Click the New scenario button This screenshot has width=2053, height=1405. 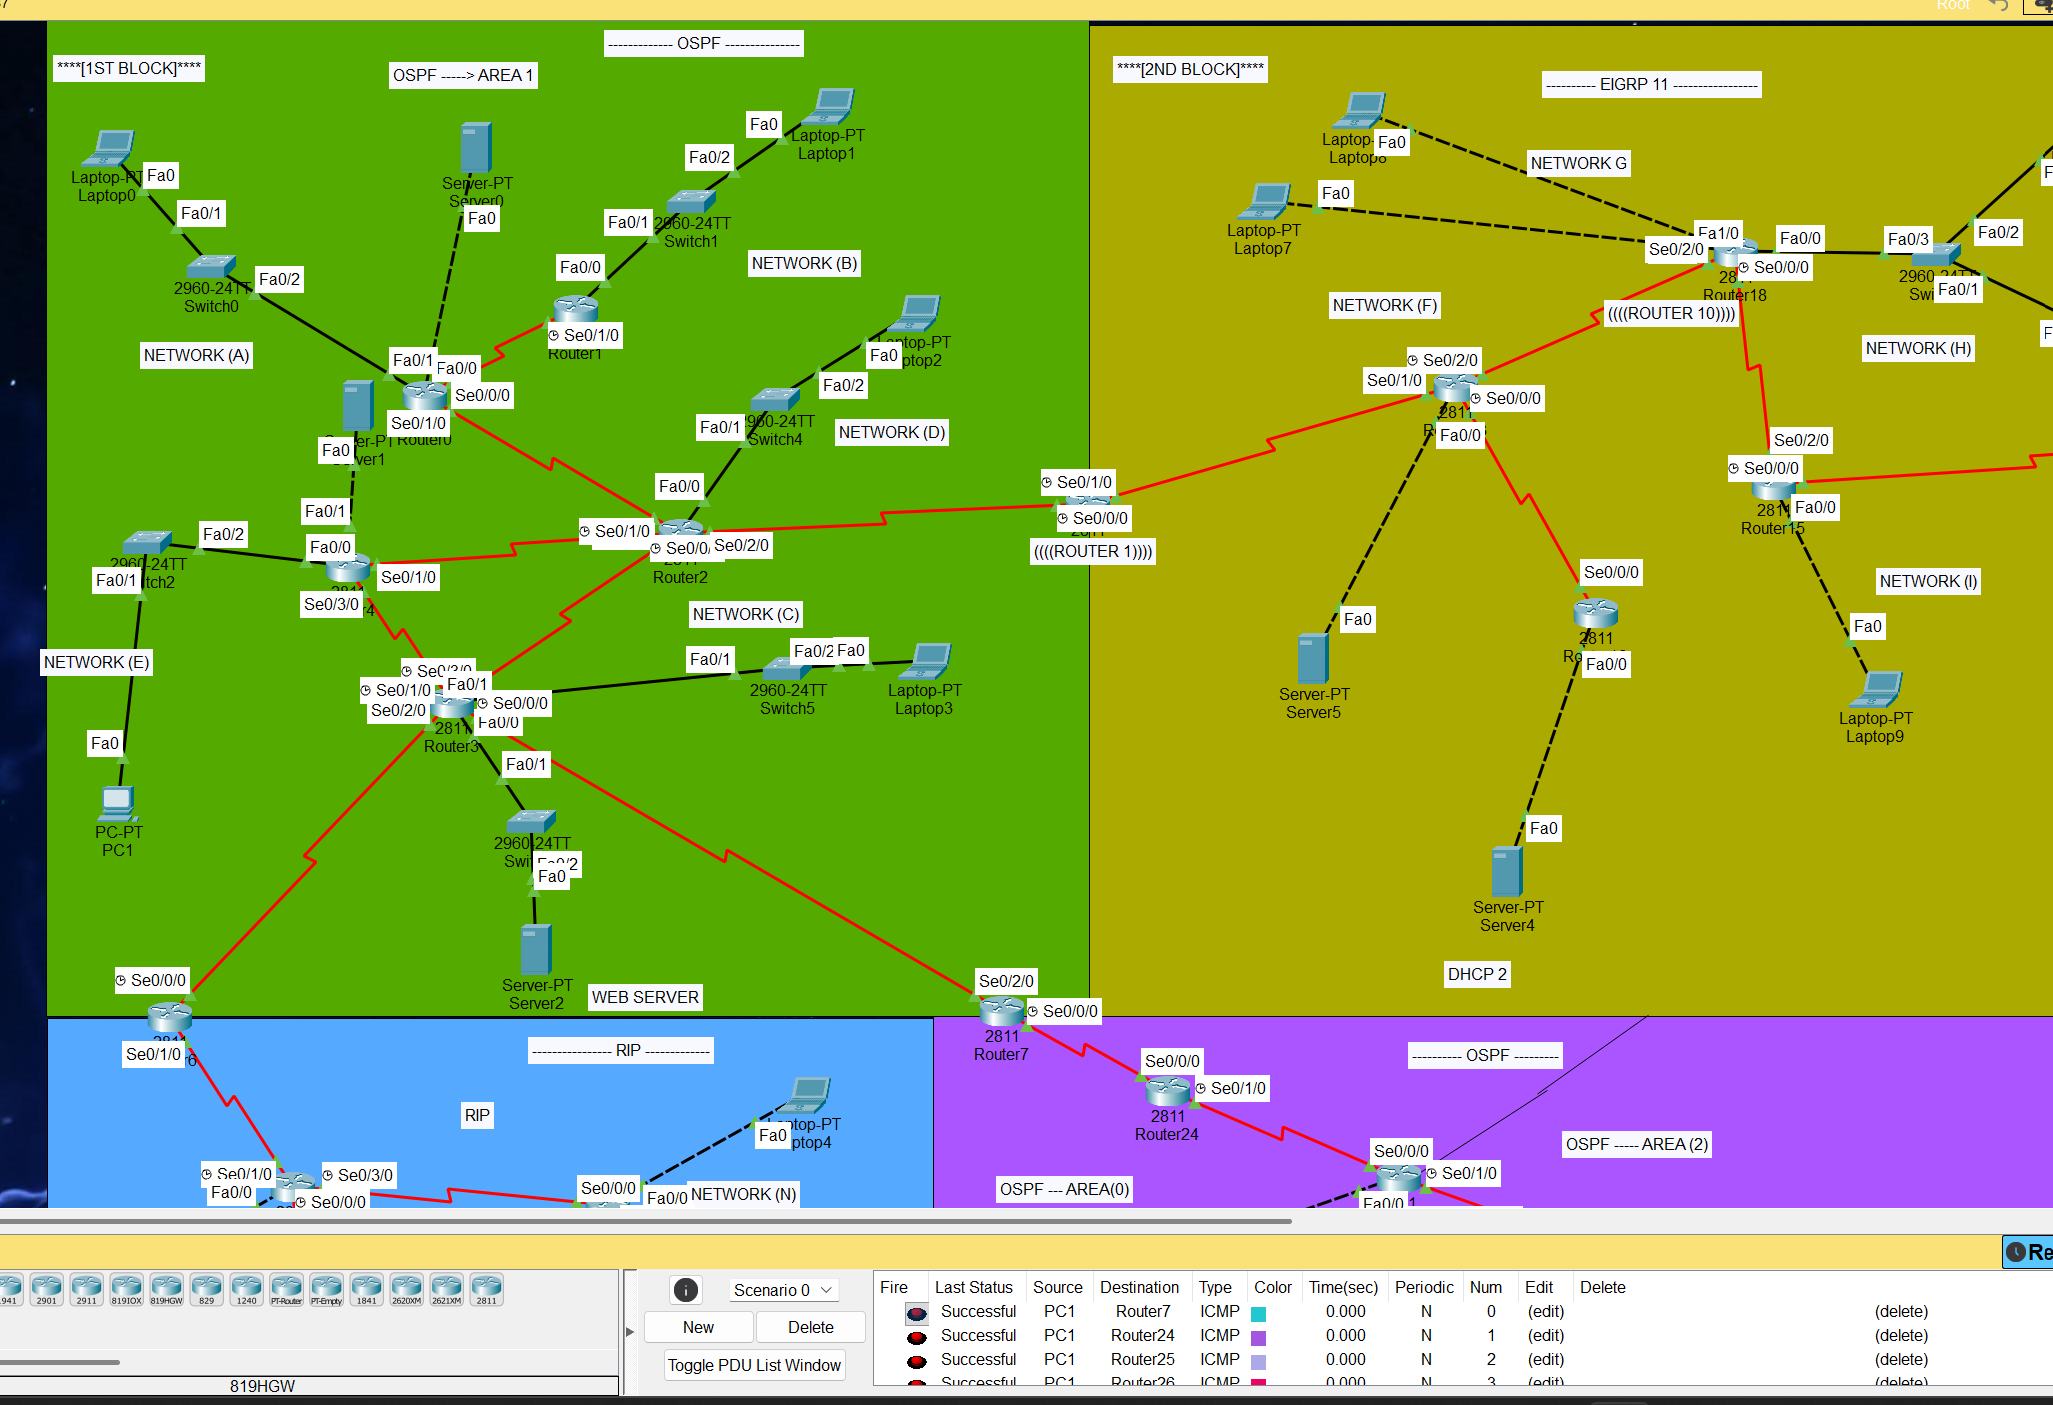(x=698, y=1327)
